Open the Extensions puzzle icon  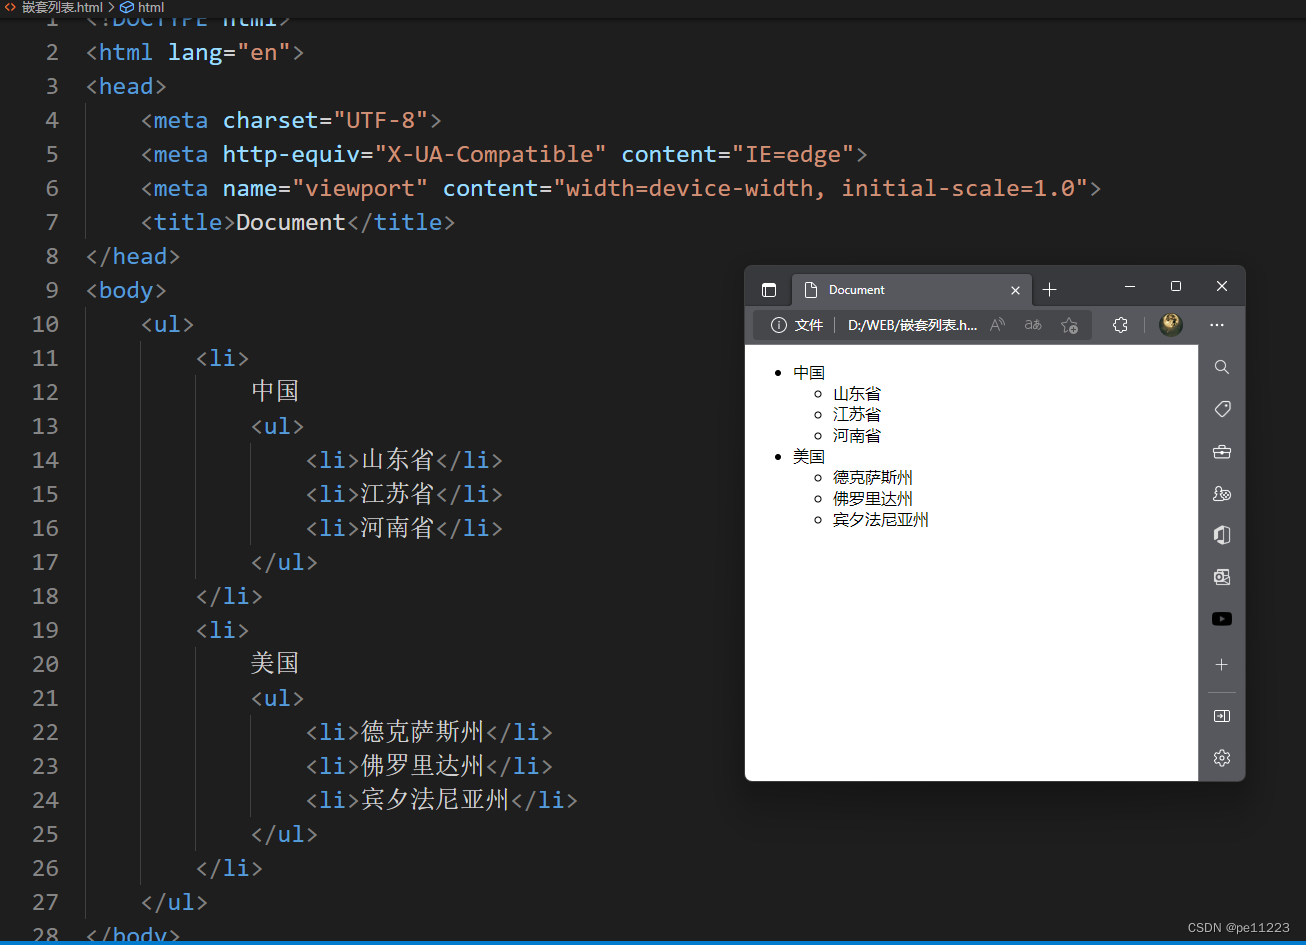[x=1120, y=325]
